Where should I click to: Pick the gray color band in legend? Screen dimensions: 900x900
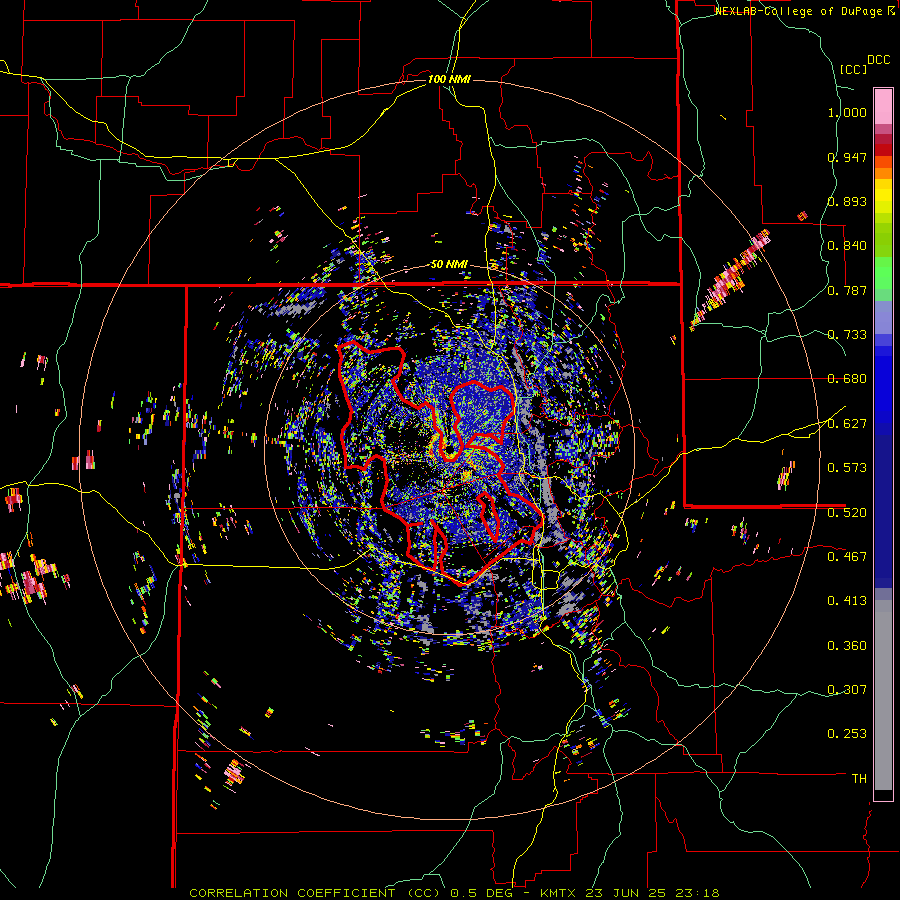(x=883, y=695)
